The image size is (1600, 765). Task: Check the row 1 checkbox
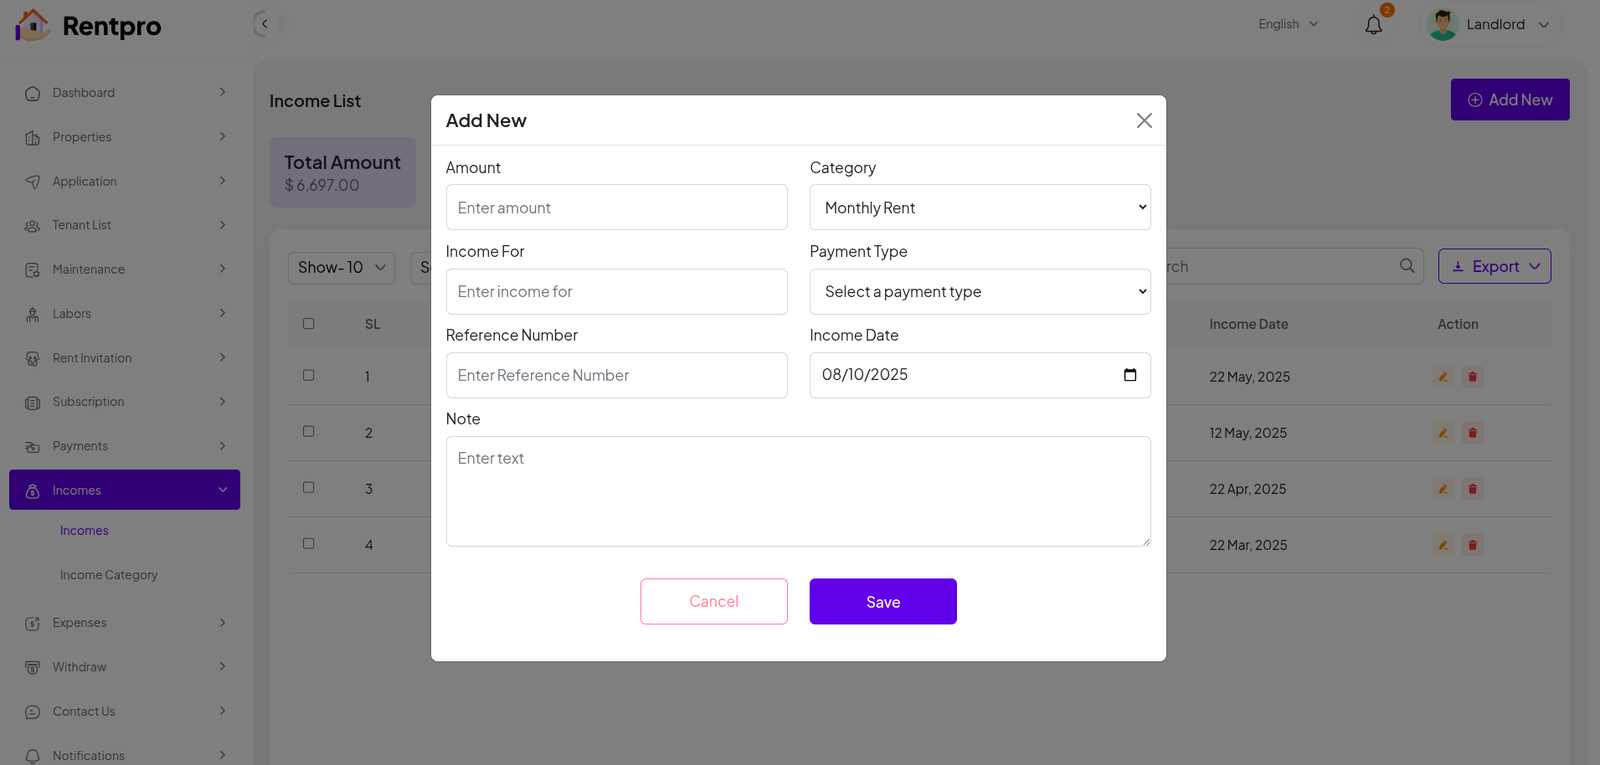[309, 375]
